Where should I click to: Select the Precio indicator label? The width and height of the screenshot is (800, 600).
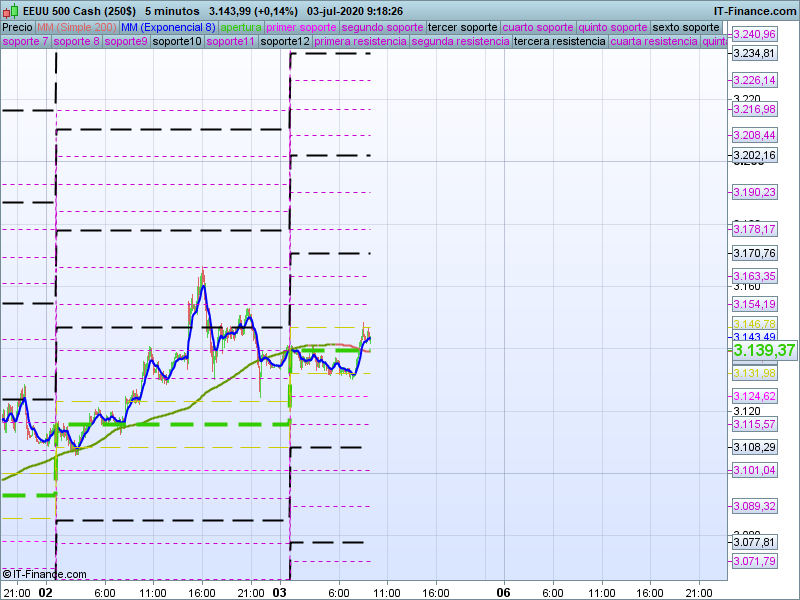(x=17, y=27)
